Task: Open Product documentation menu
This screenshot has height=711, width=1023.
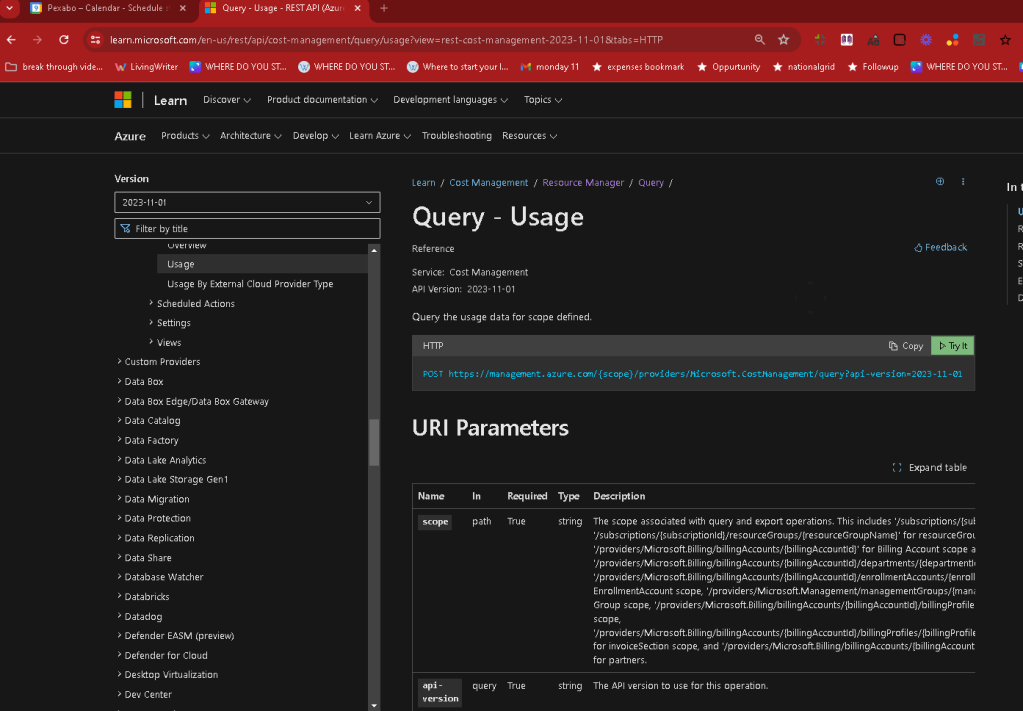Action: 322,100
